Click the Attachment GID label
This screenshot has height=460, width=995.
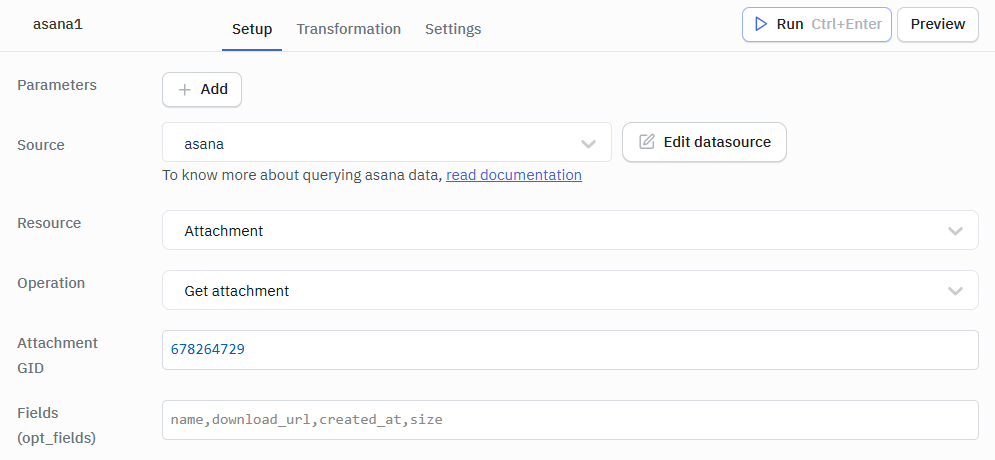pos(57,355)
